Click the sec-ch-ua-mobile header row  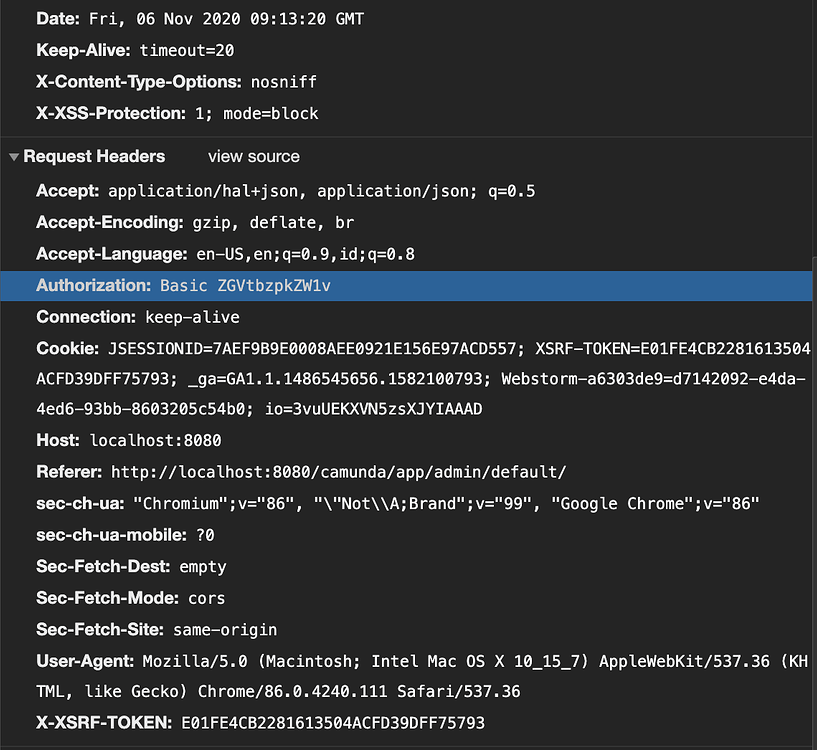click(120, 535)
